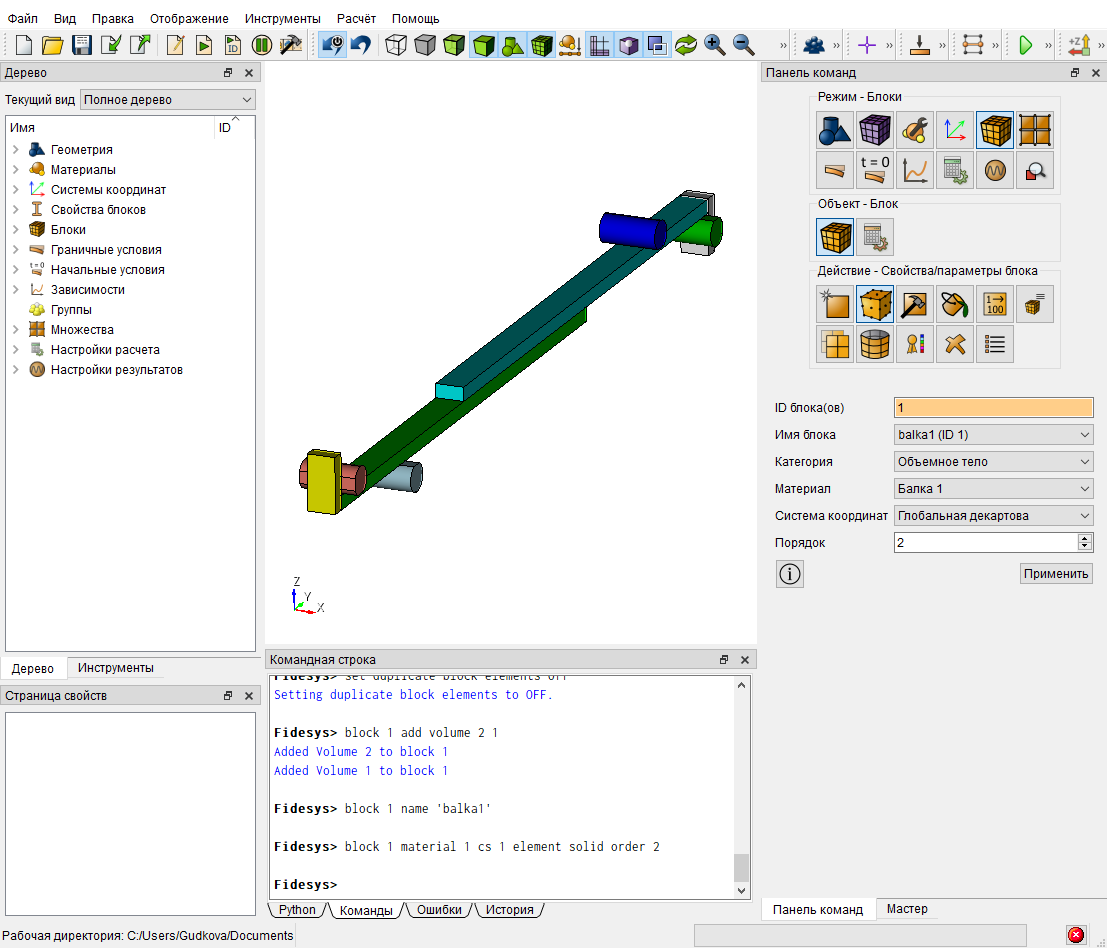Open a file using the yellow folder icon
This screenshot has width=1107, height=948.
point(52,45)
